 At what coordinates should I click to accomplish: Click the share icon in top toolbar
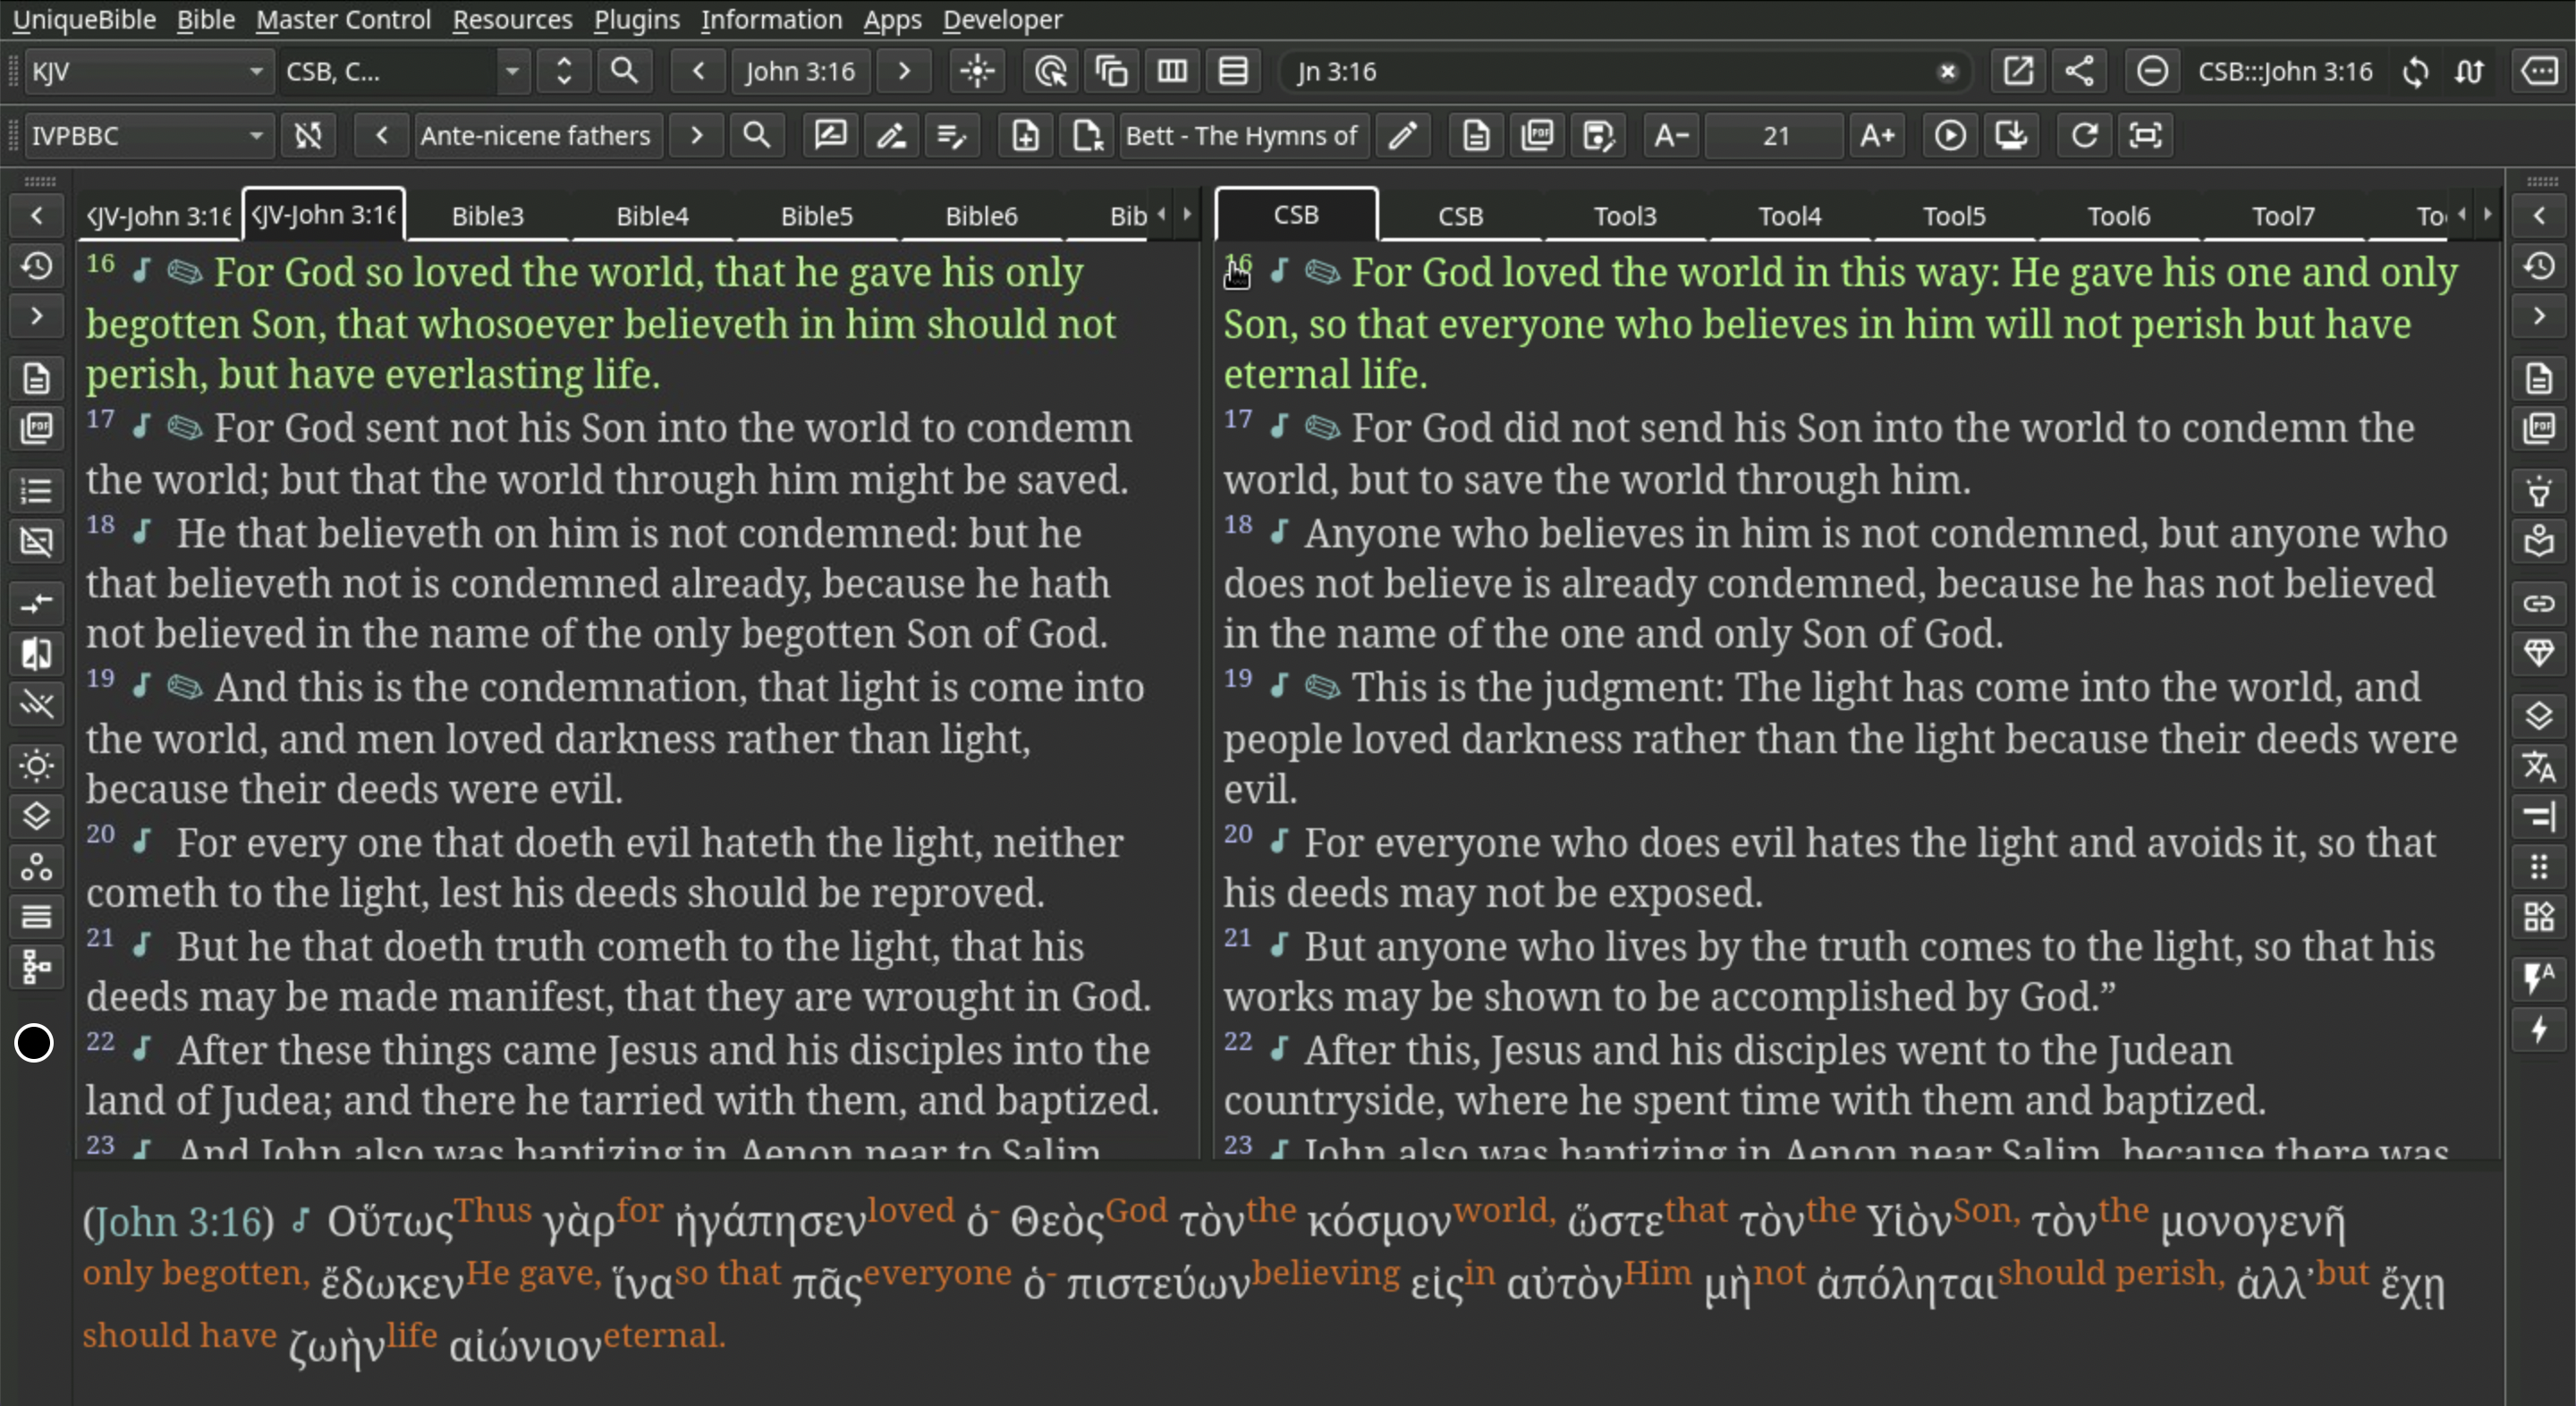tap(2079, 71)
